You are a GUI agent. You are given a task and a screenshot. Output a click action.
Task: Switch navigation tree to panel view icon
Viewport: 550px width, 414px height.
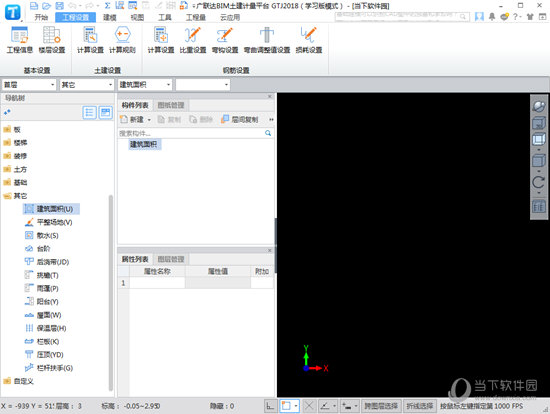click(x=105, y=113)
